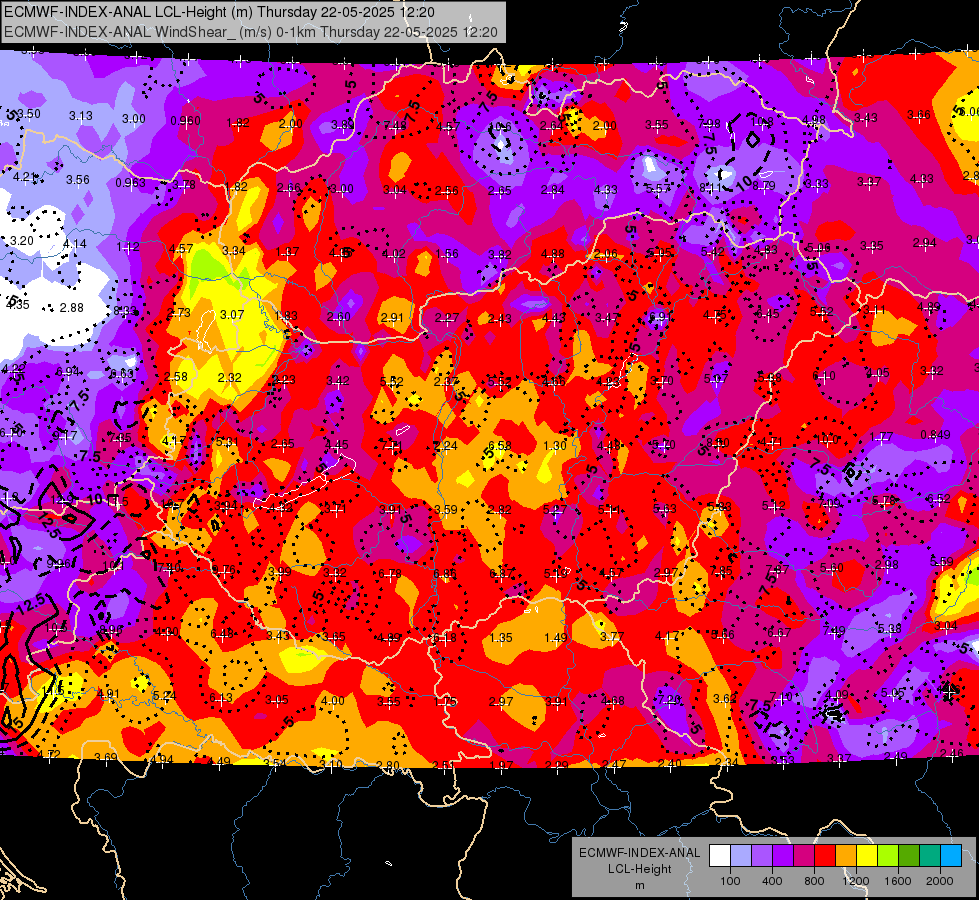Click the grid value 1.75
Image resolution: width=979 pixels, height=900 pixels.
coord(446,701)
